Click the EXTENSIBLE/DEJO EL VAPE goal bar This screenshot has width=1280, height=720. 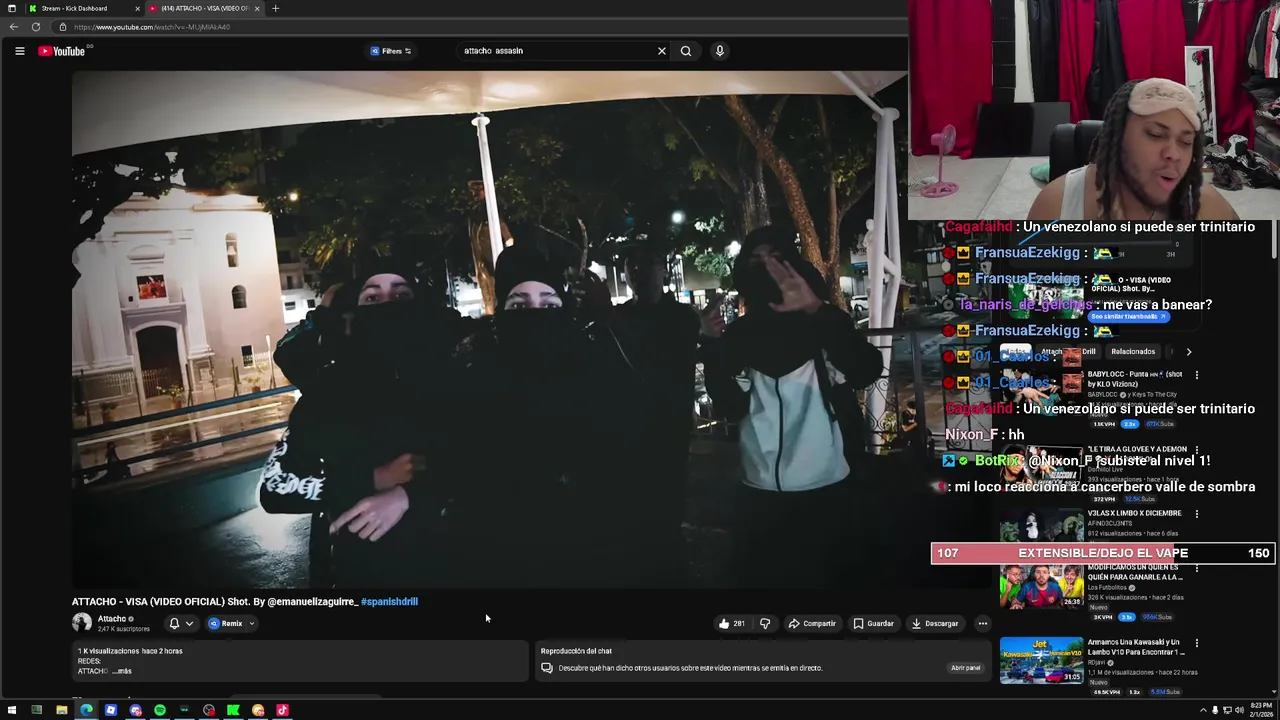click(x=1103, y=553)
